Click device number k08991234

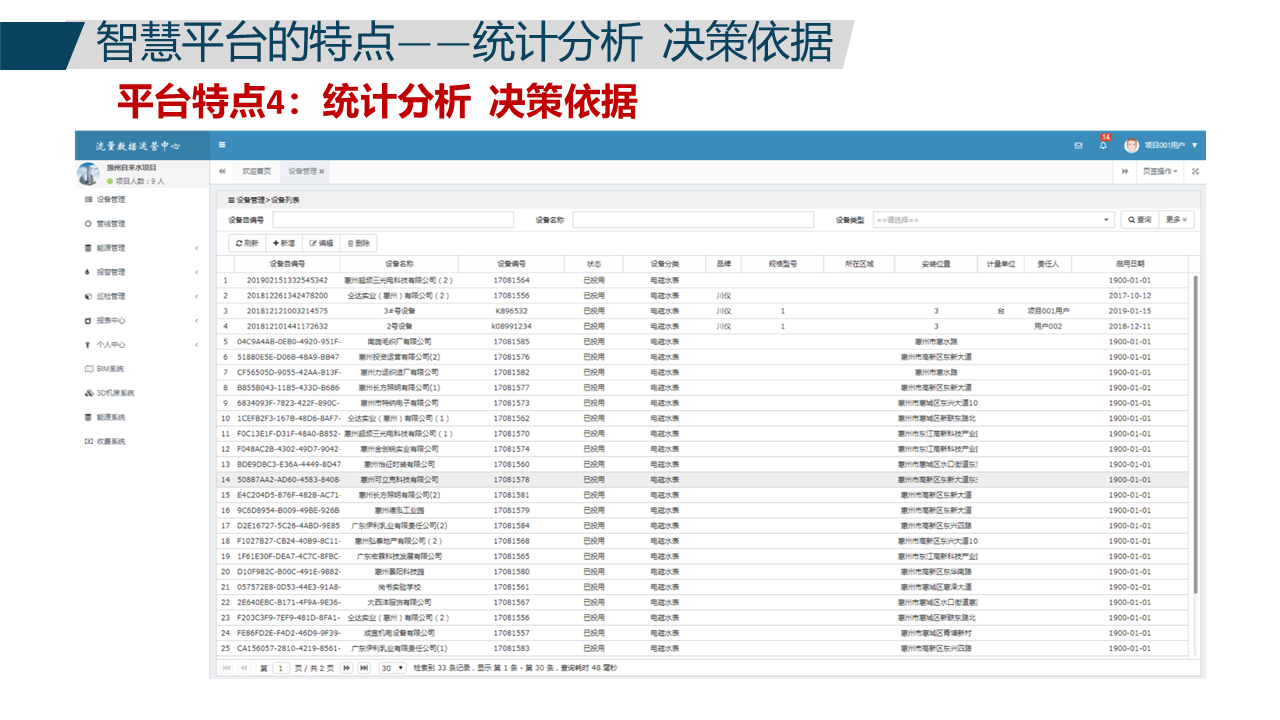coord(511,326)
